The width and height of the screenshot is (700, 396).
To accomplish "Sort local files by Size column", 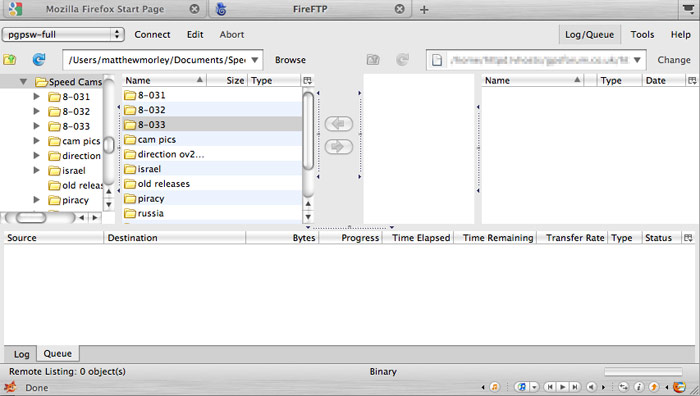I will point(228,80).
